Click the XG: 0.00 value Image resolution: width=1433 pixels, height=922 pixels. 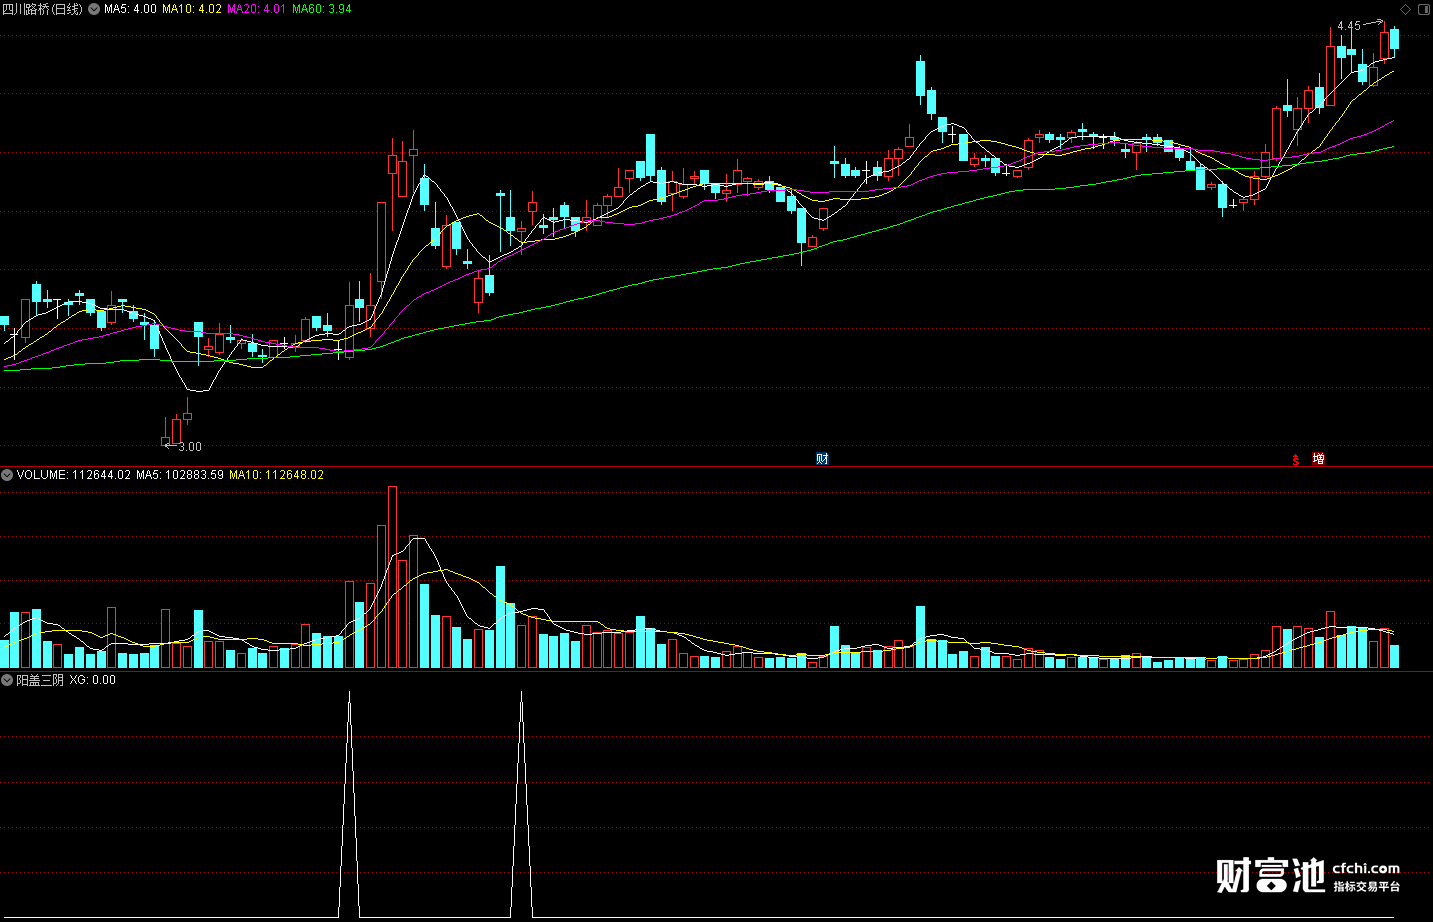point(92,680)
